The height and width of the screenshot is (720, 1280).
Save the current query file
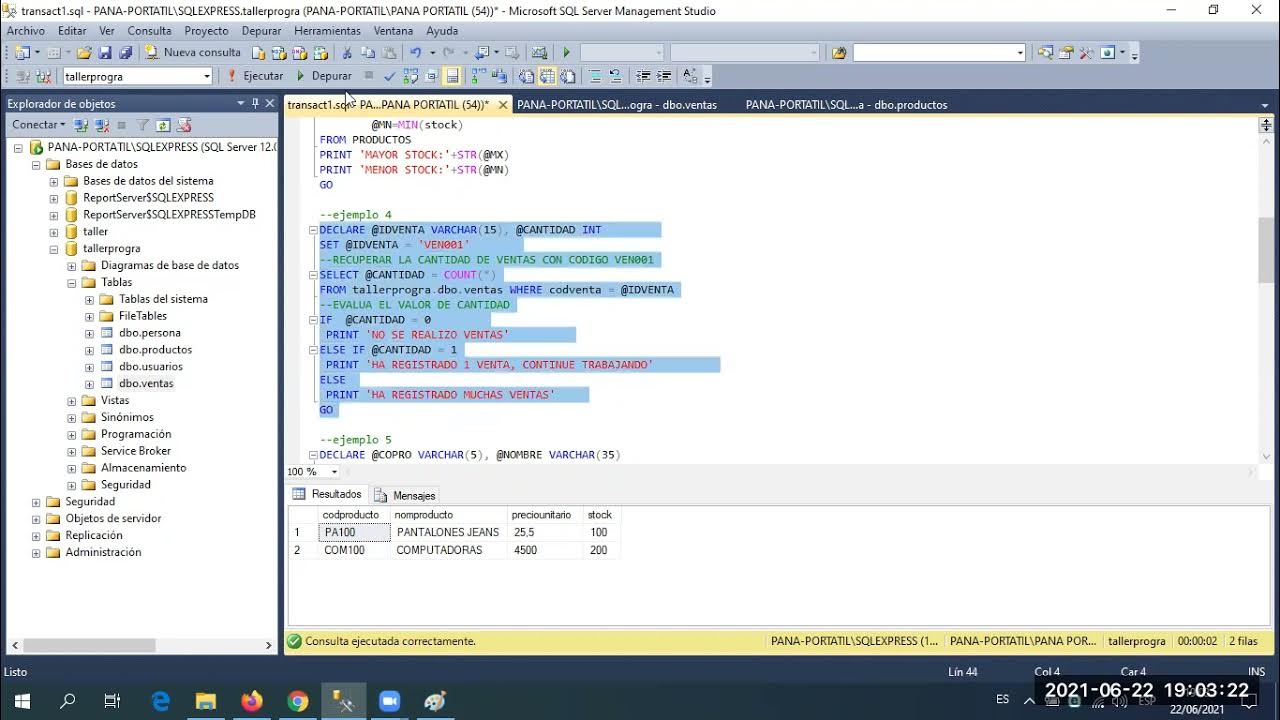point(106,52)
